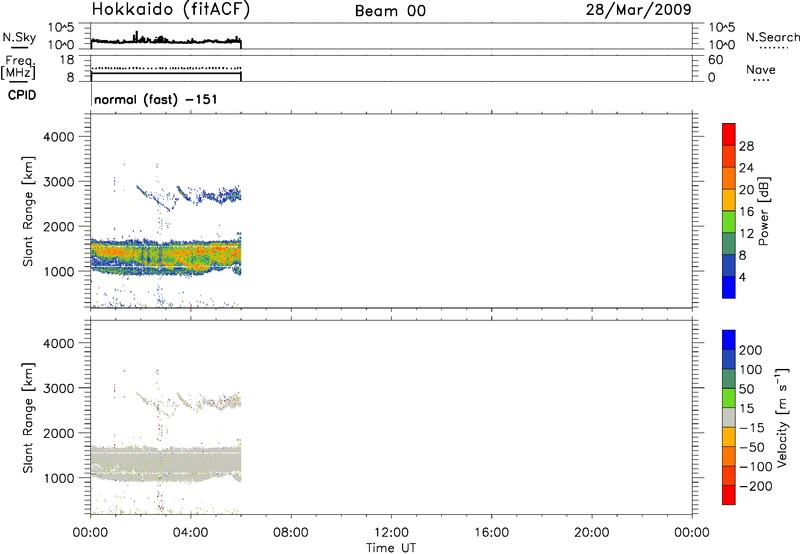This screenshot has height=554, width=800.
Task: Click the 'Hokkaido (fitACF)' title text
Action: (x=171, y=10)
